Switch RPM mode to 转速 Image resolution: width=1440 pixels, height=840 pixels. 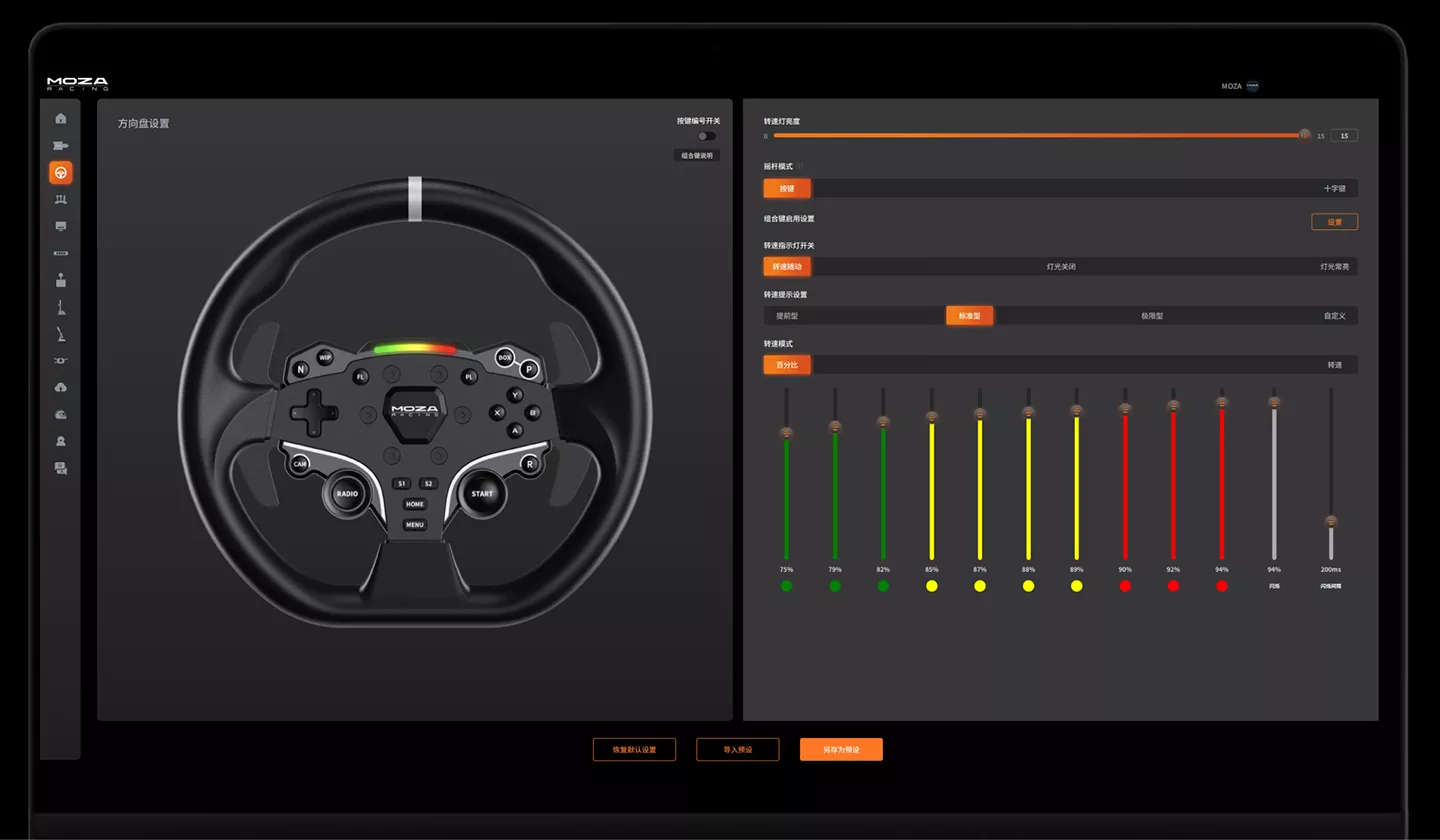click(1334, 365)
